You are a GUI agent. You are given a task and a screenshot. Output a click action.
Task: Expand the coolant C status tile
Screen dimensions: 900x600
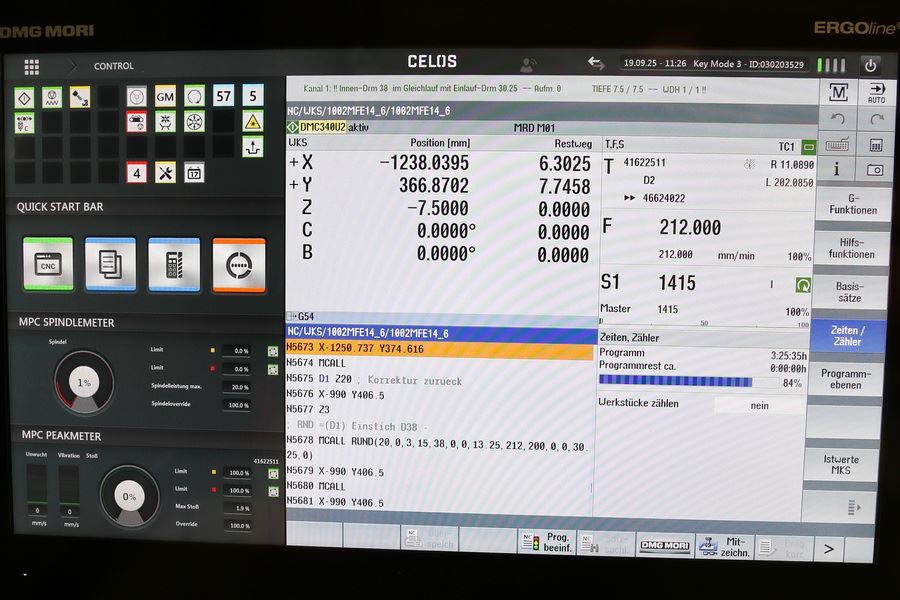24,123
